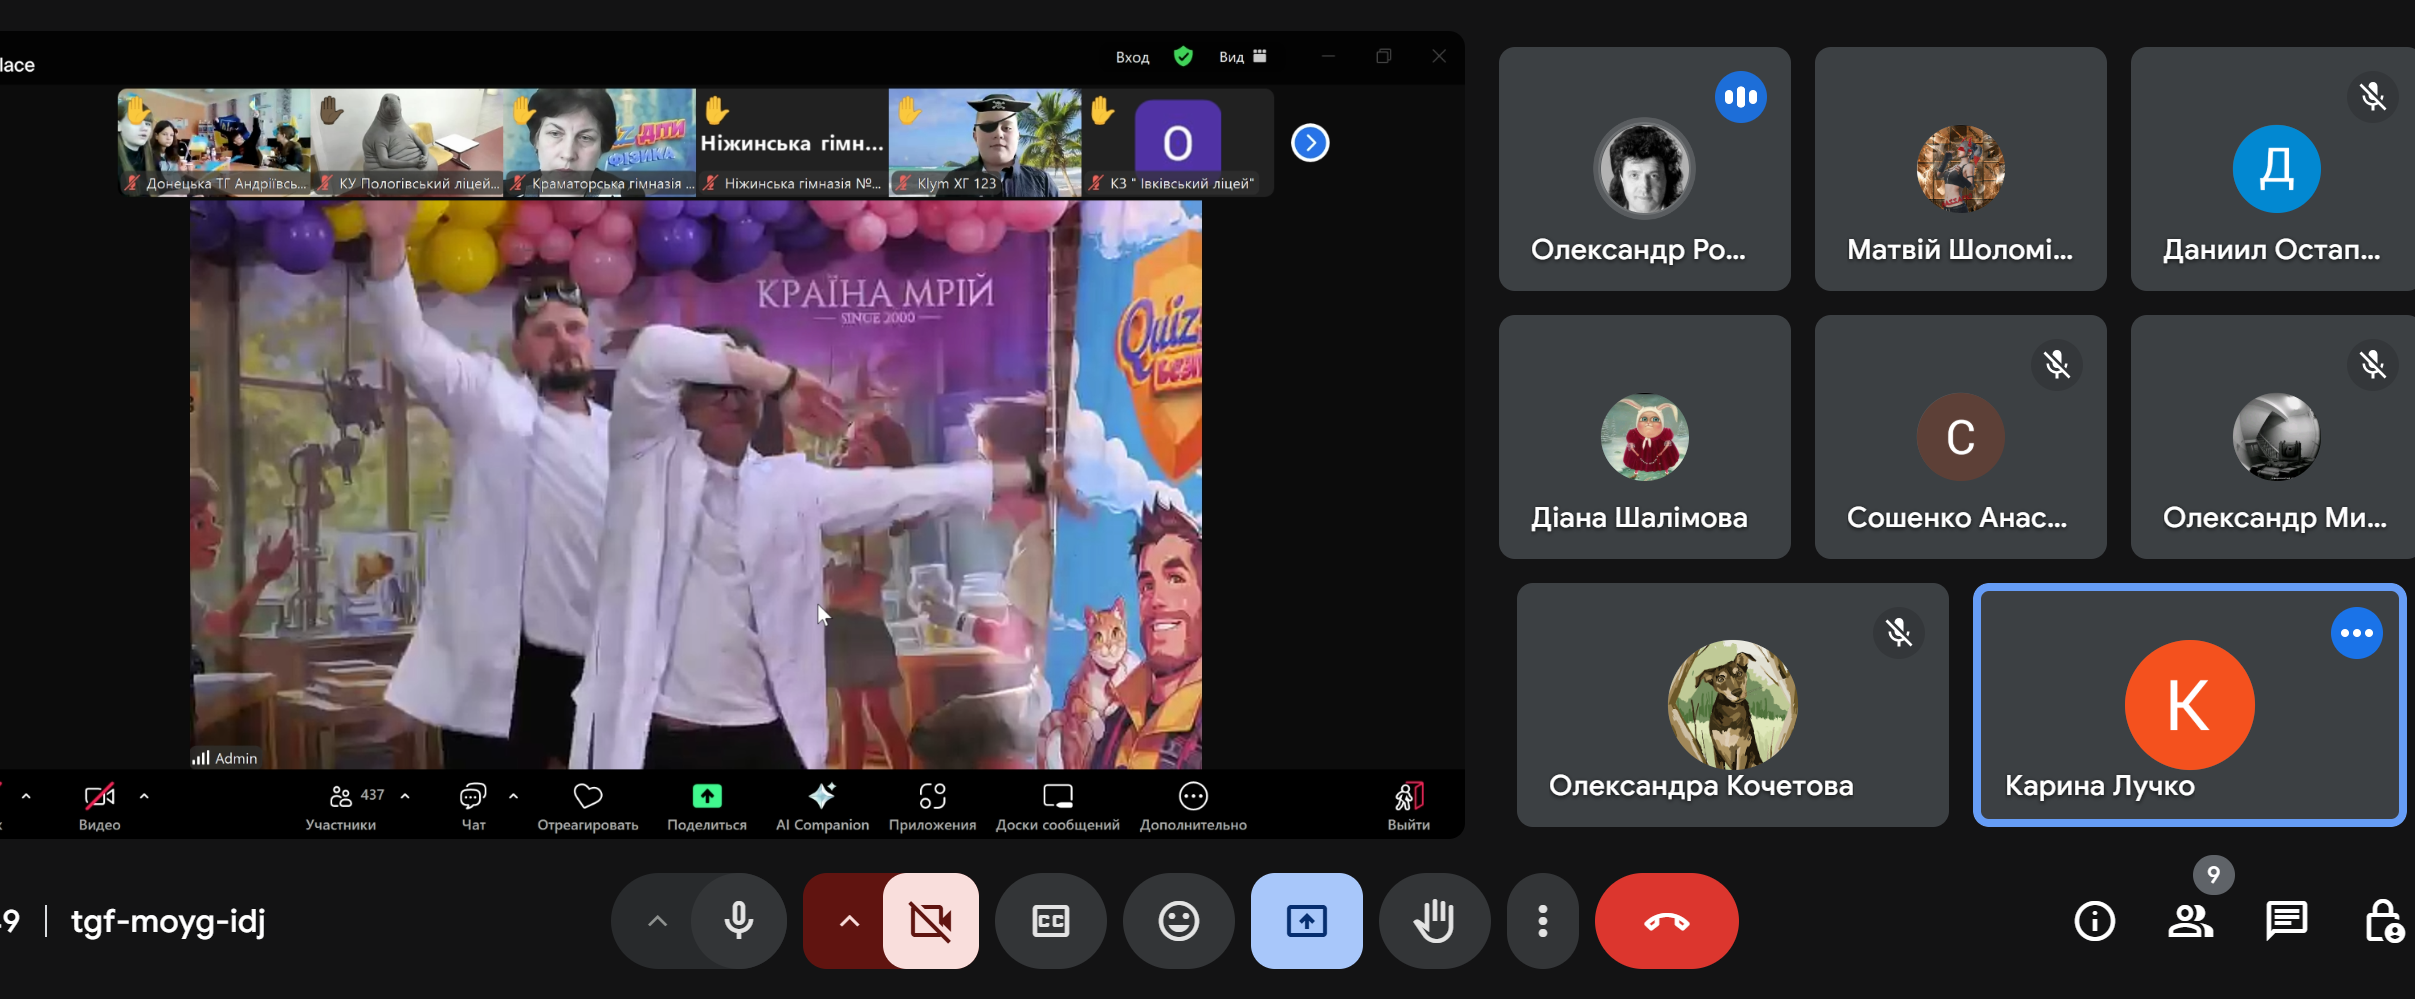
Task: Click the red leave call button
Action: coord(1666,921)
